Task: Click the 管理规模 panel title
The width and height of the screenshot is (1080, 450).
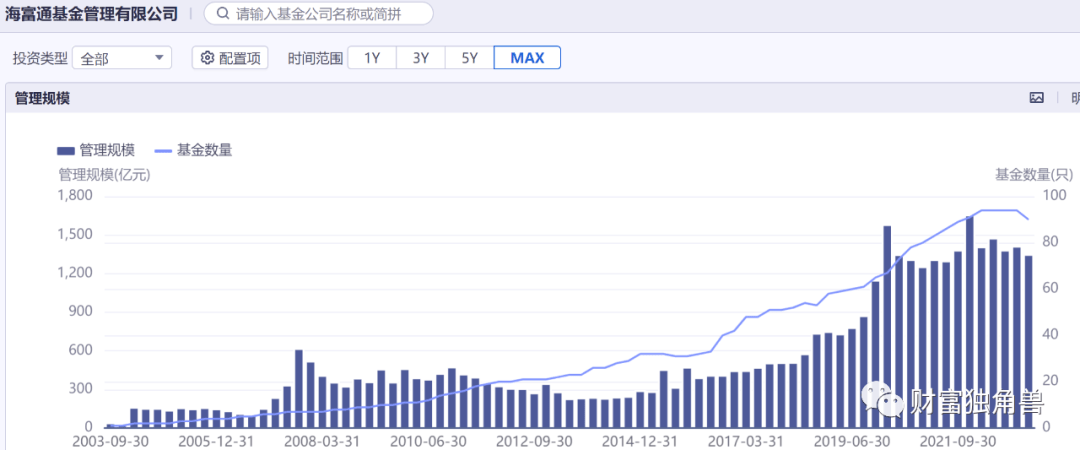Action: (42, 99)
